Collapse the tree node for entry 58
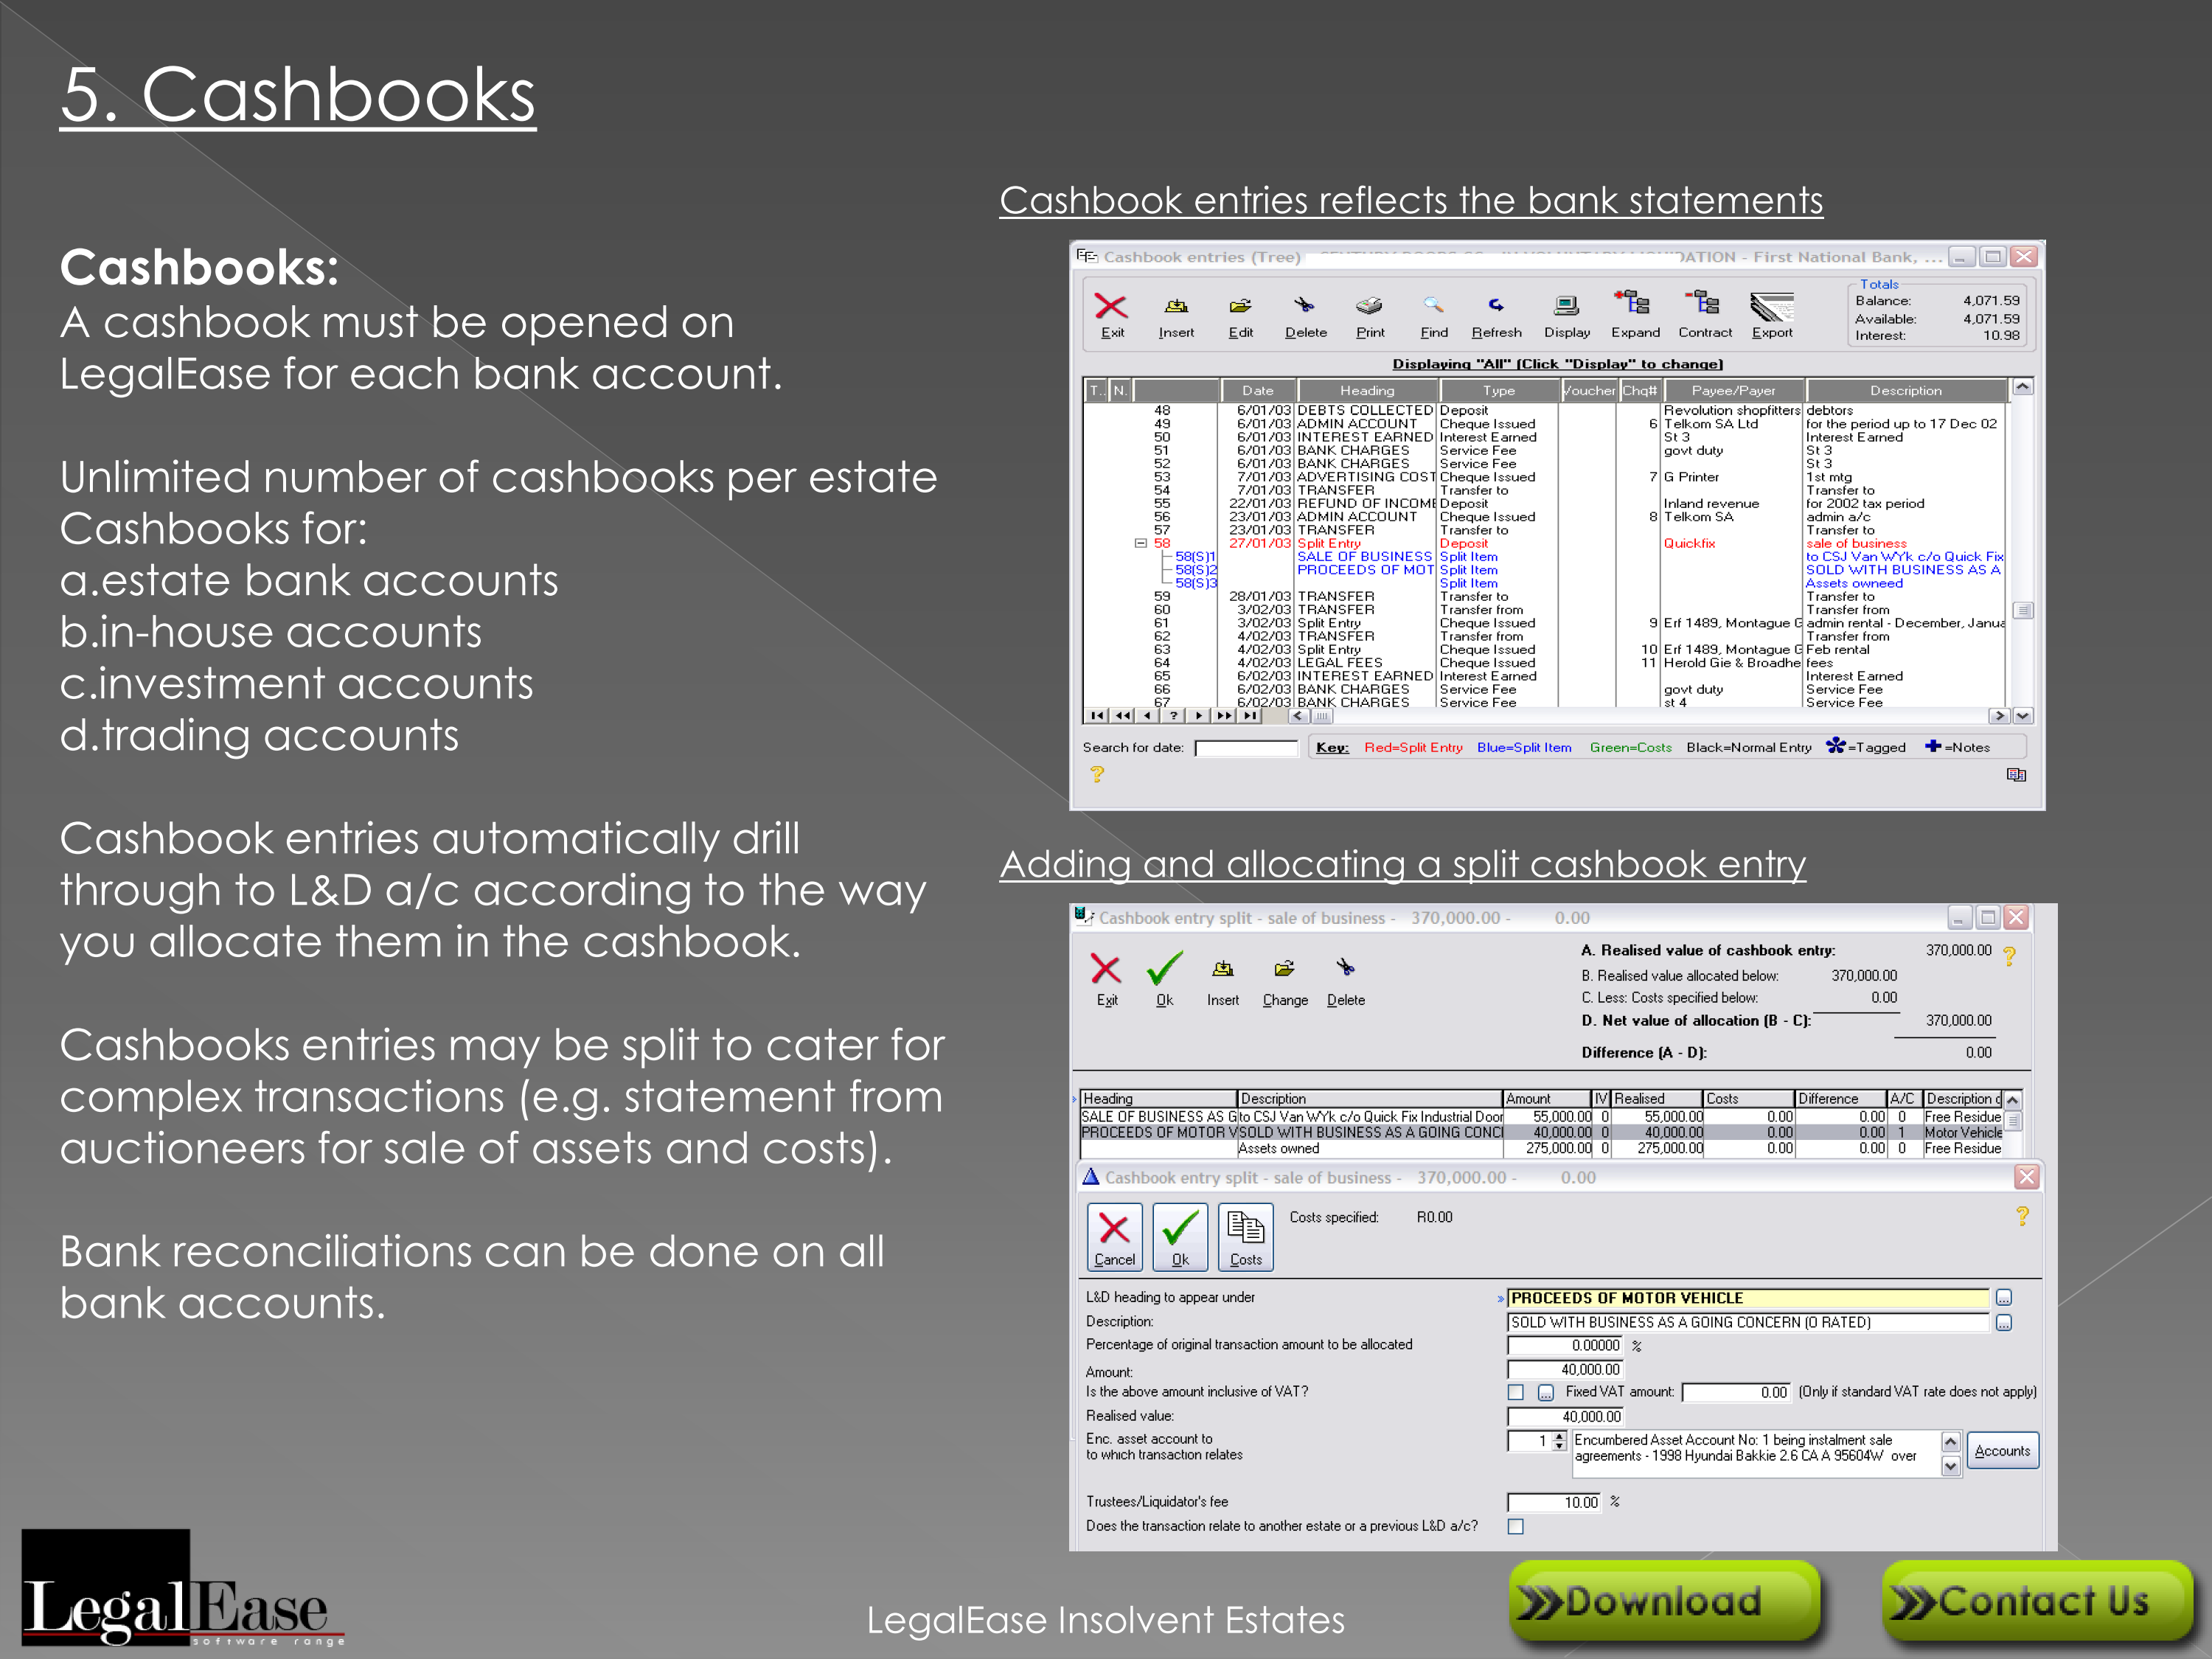The width and height of the screenshot is (2212, 1659). coord(1140,543)
